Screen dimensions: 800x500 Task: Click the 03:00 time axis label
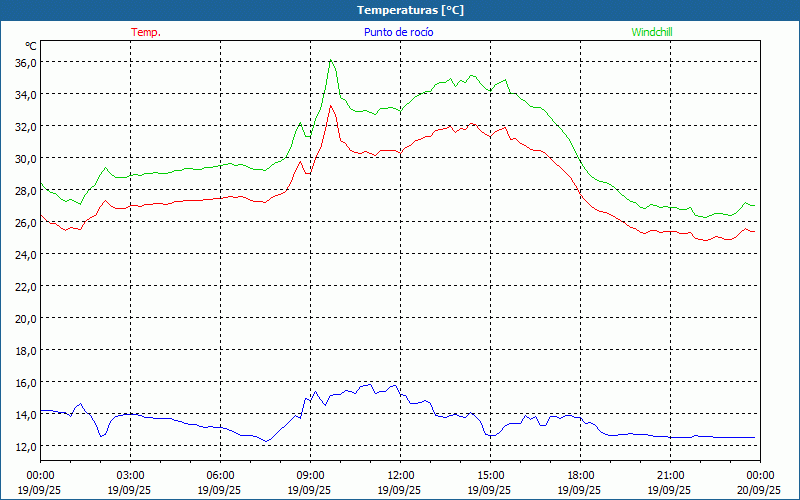130,475
